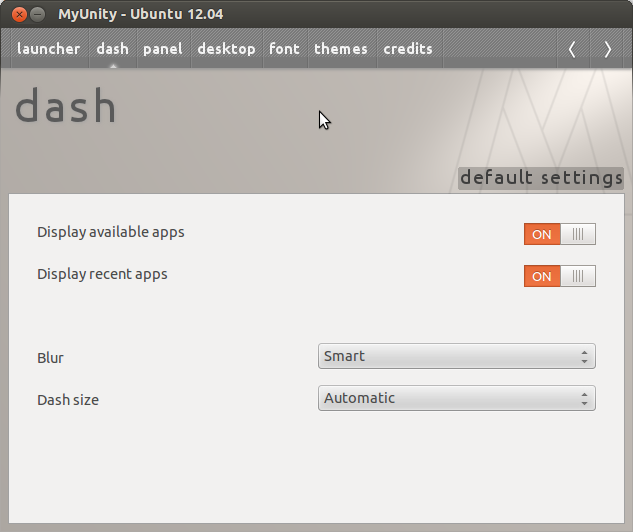Select the font tab
This screenshot has height=532, width=633.
coord(284,49)
